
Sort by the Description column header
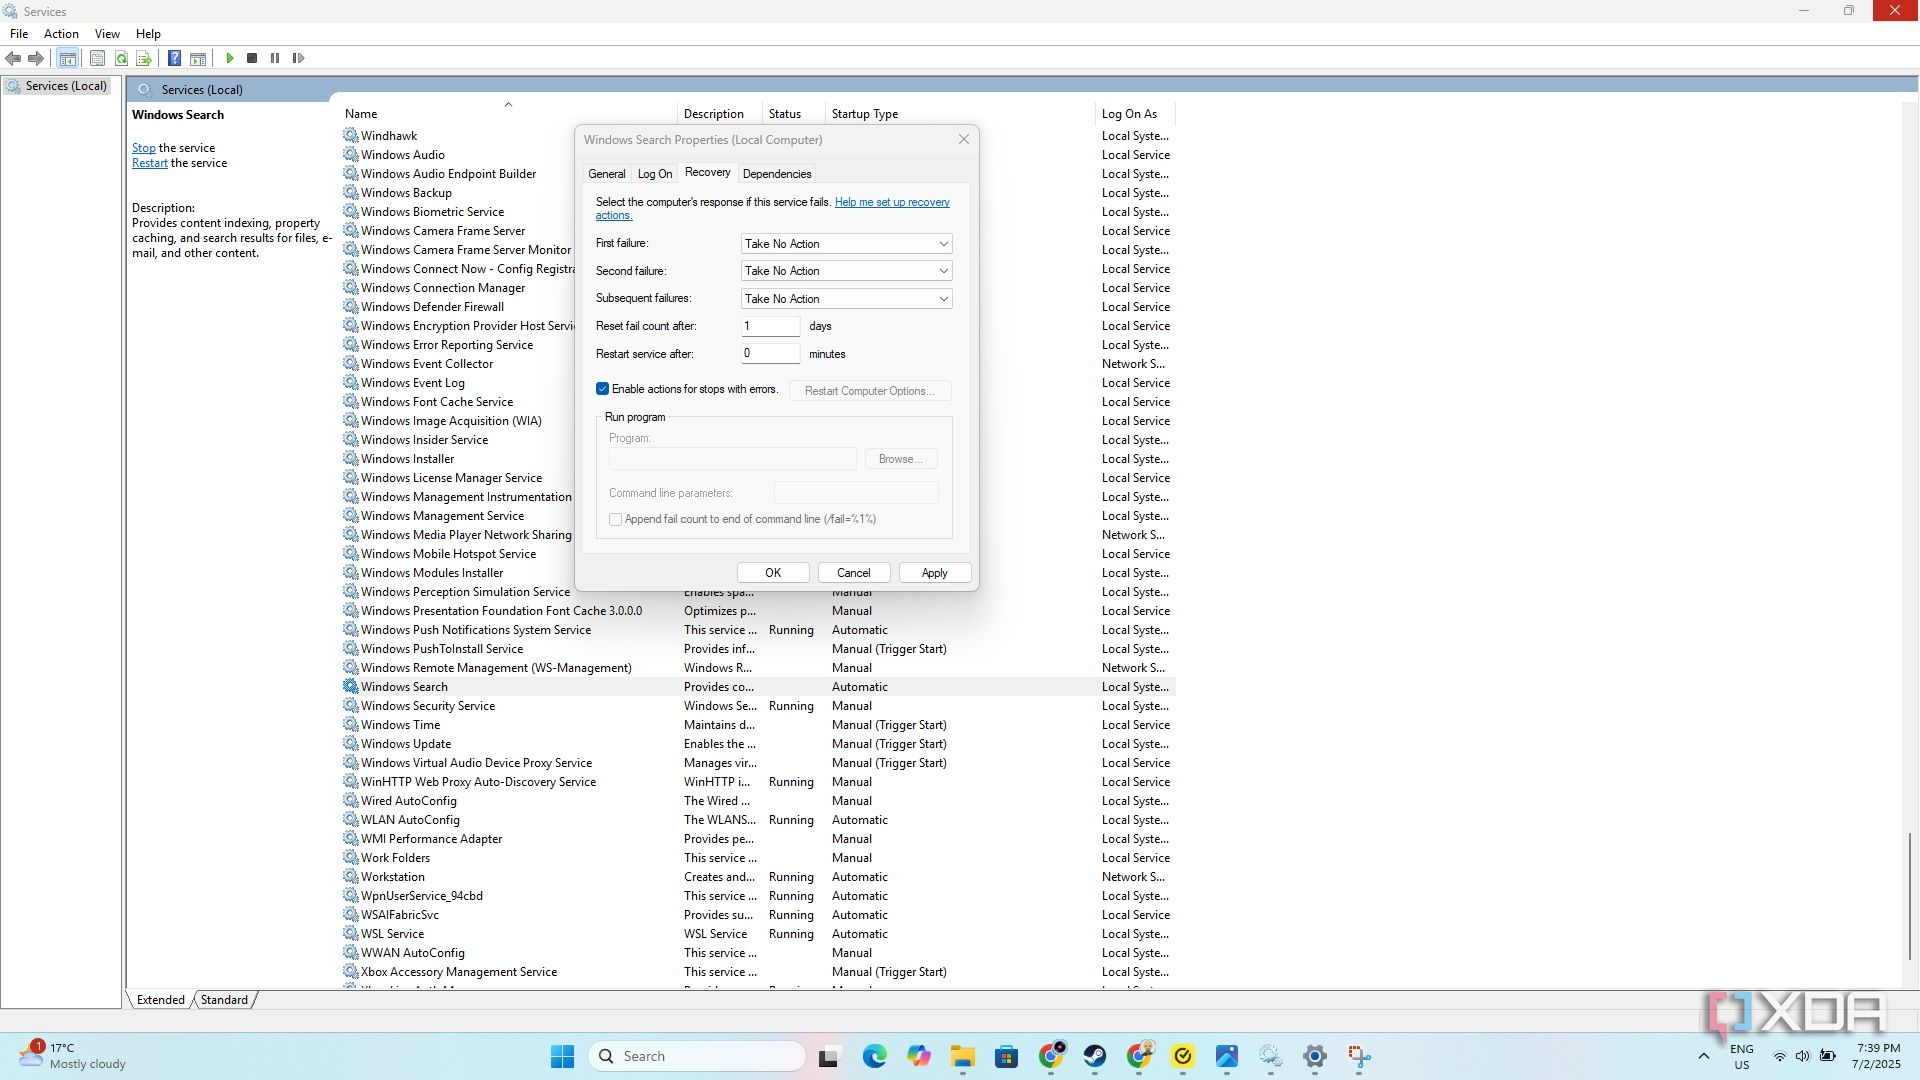pyautogui.click(x=719, y=114)
